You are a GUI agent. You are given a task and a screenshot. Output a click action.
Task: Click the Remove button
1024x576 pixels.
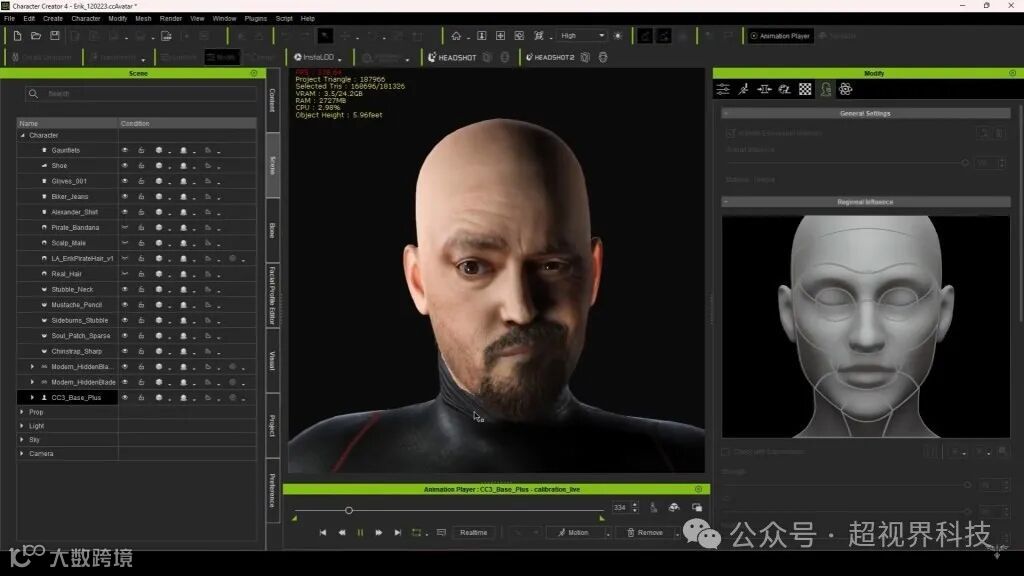pos(645,533)
